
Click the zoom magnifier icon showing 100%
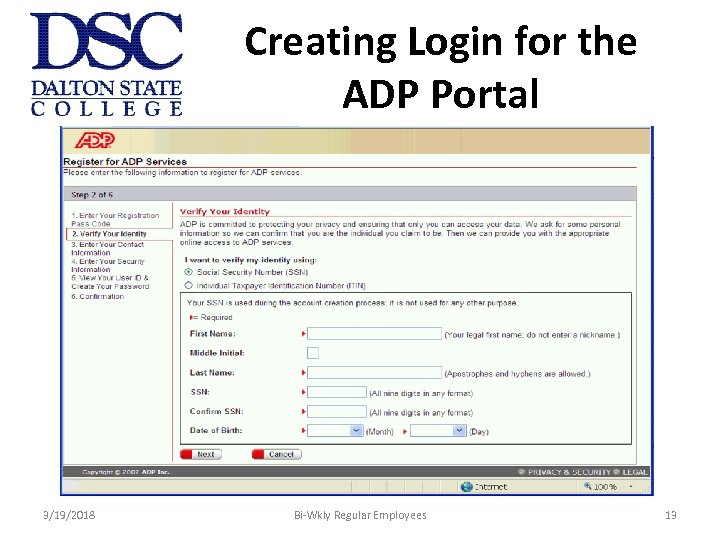(x=588, y=486)
